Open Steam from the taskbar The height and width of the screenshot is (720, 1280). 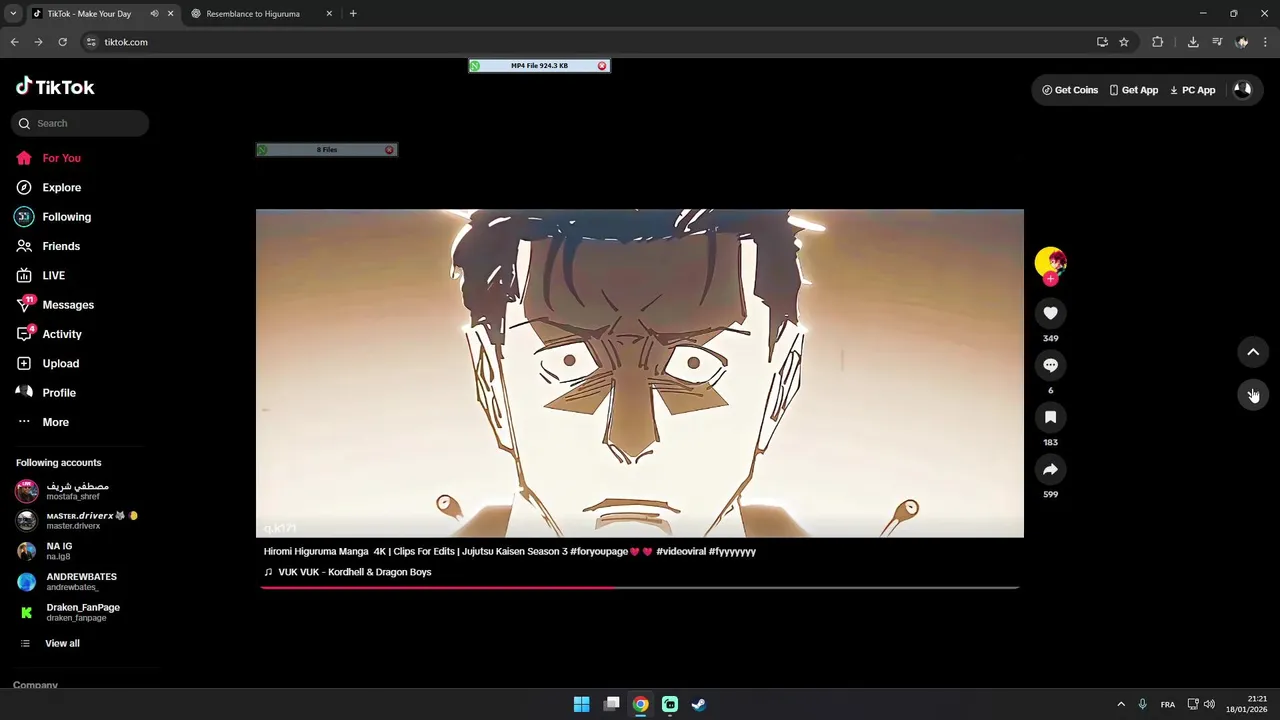point(699,704)
